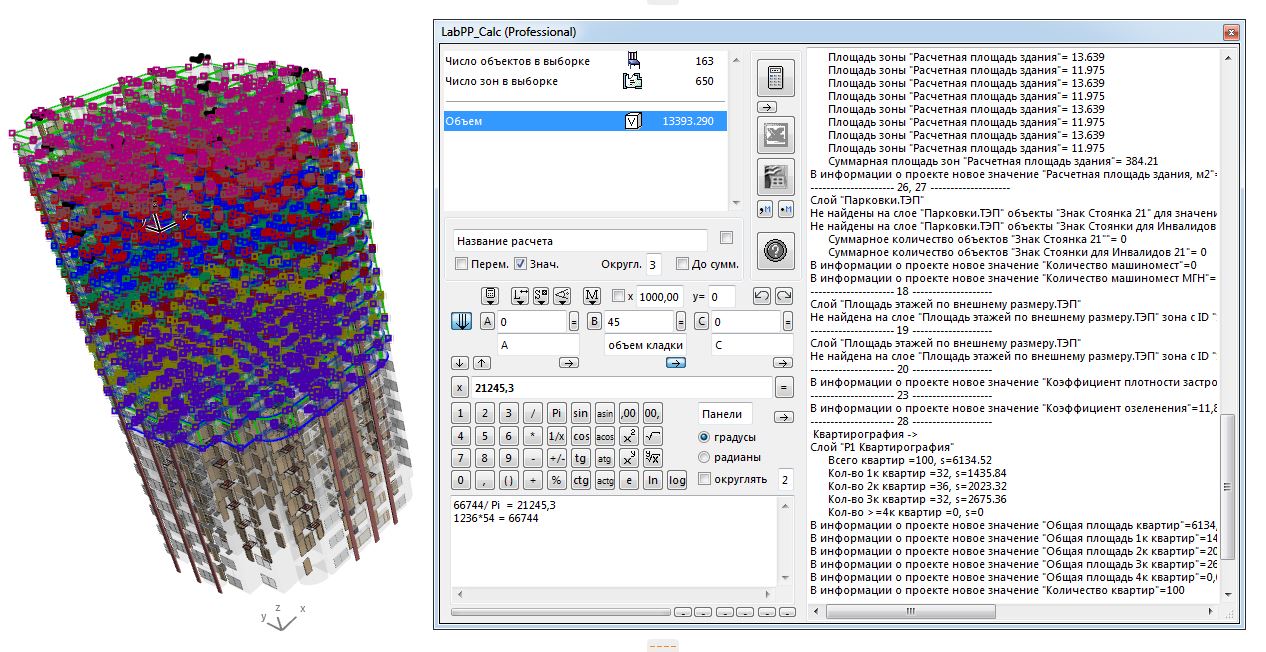
Task: Click the 'Число зон в выборке' row
Action: tap(585, 81)
